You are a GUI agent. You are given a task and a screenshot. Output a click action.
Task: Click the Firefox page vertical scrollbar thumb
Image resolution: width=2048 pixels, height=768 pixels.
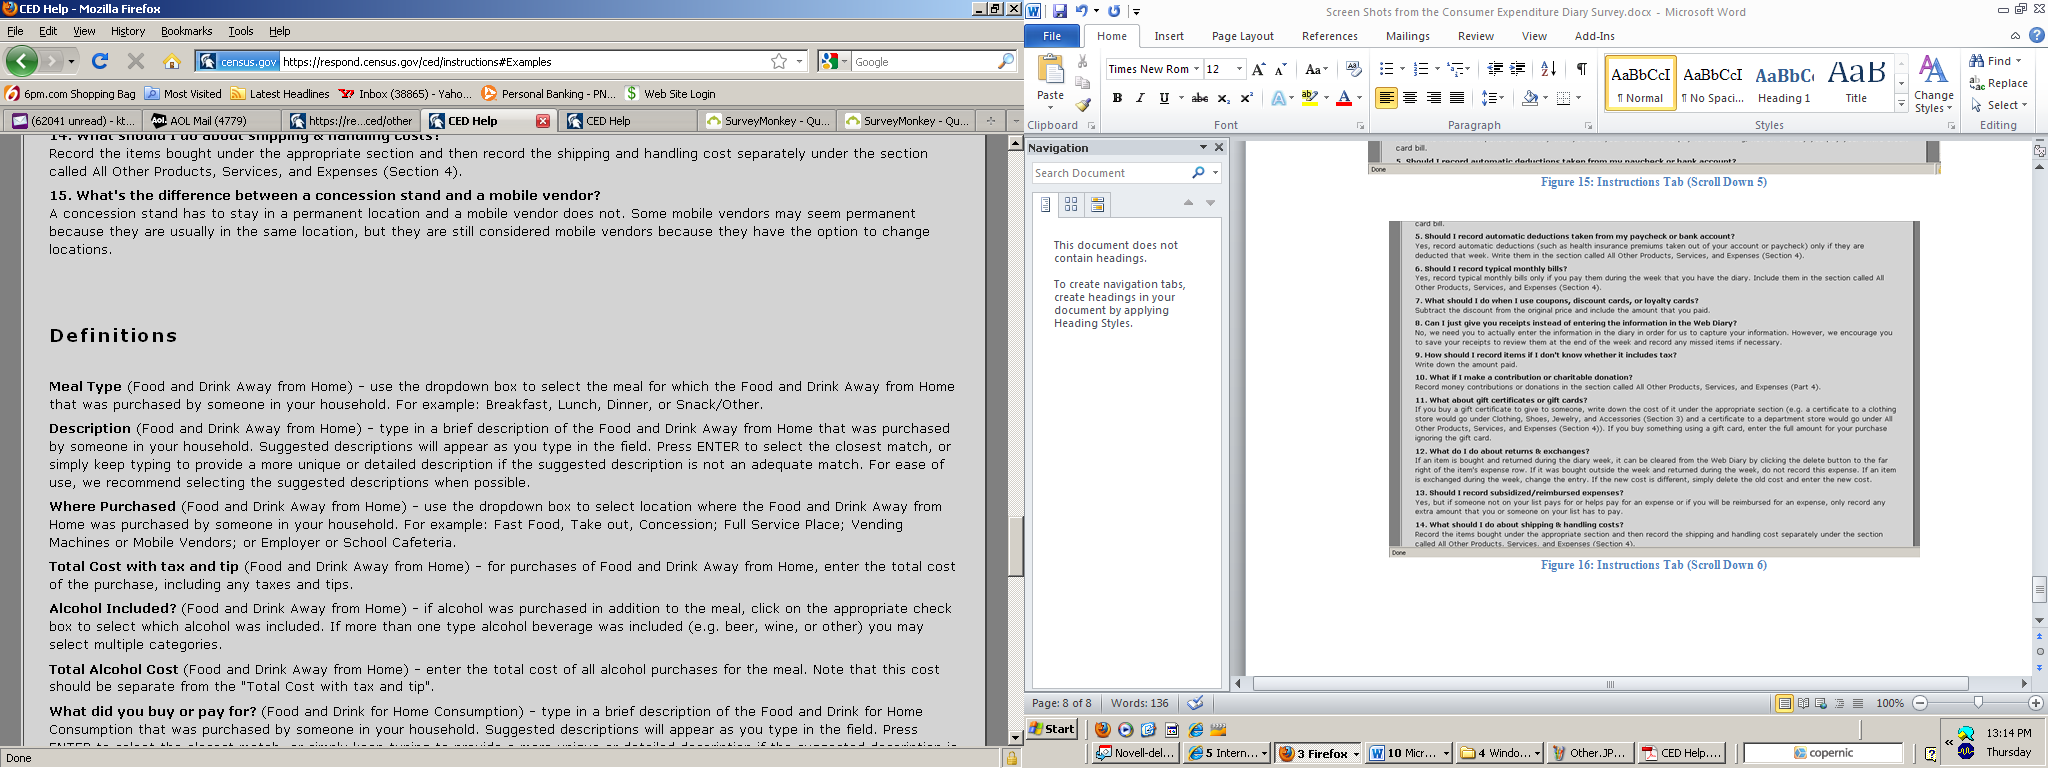[x=1015, y=546]
